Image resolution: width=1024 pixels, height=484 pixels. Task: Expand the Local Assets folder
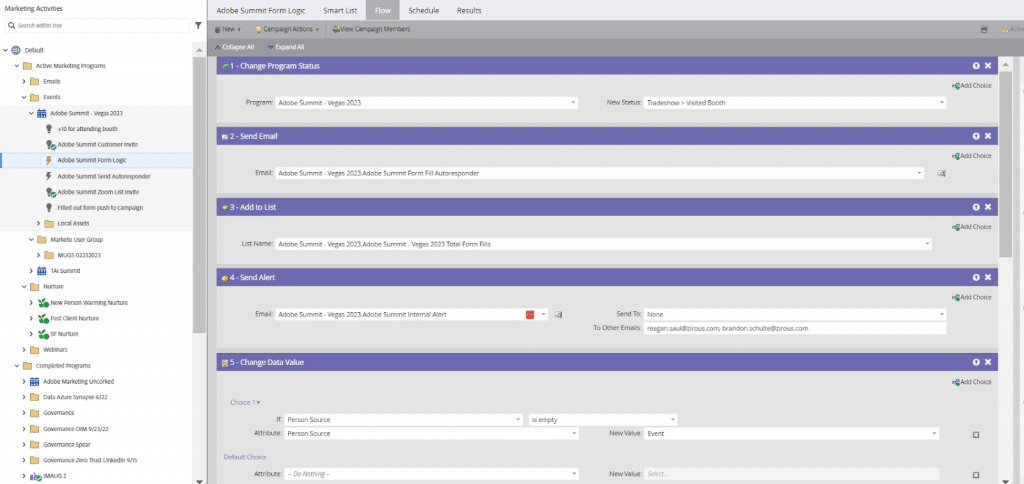pos(39,223)
